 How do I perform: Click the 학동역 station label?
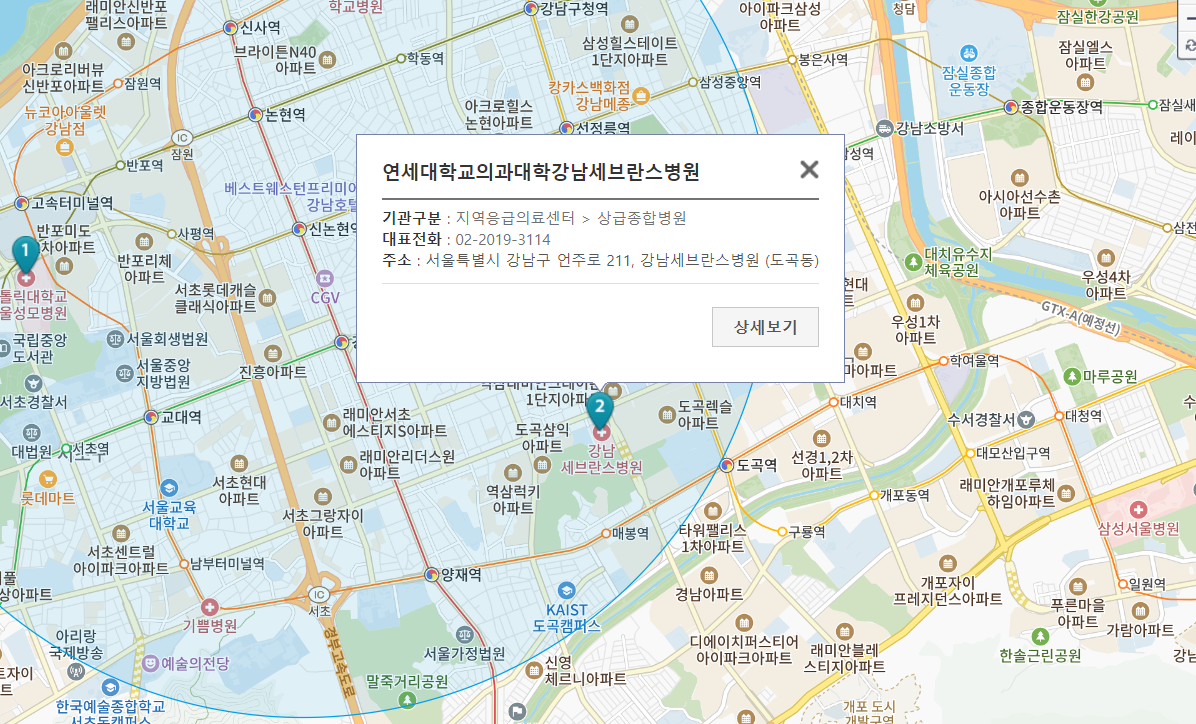[425, 58]
